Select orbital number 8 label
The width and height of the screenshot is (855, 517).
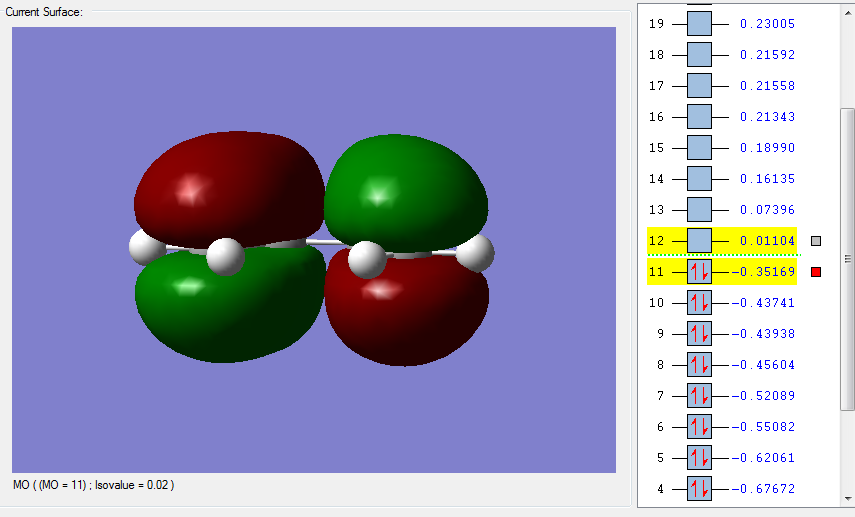660,365
